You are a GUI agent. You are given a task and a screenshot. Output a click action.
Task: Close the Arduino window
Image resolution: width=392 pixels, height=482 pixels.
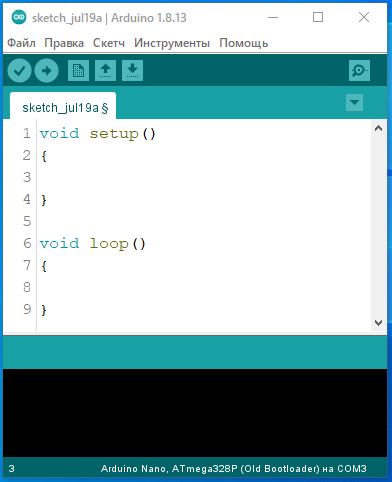click(x=364, y=17)
